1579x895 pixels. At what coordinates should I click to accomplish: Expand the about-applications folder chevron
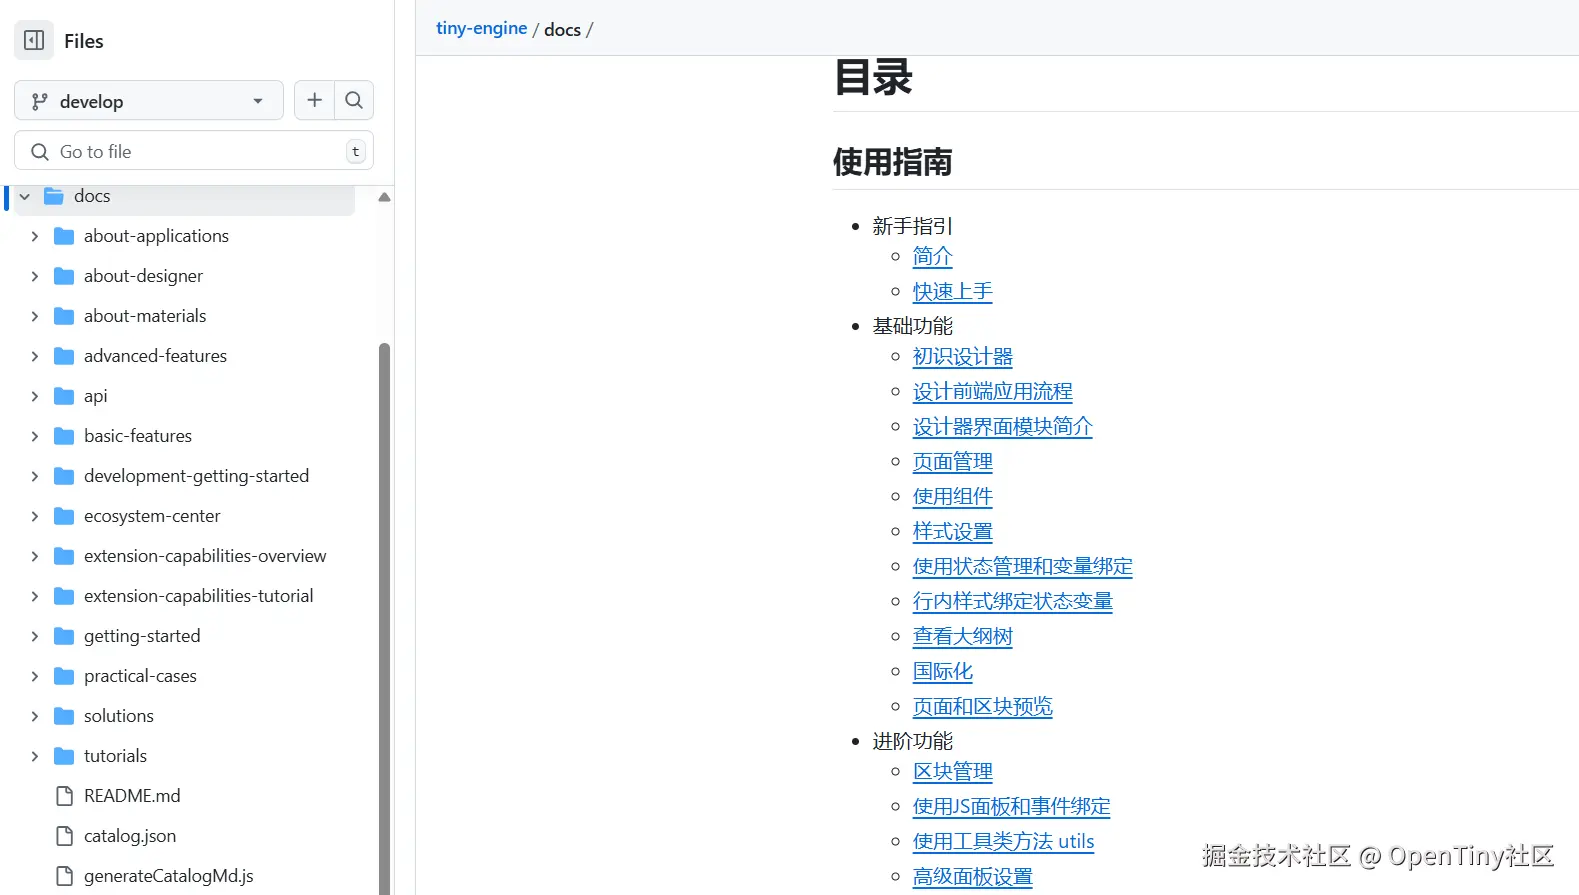[35, 236]
